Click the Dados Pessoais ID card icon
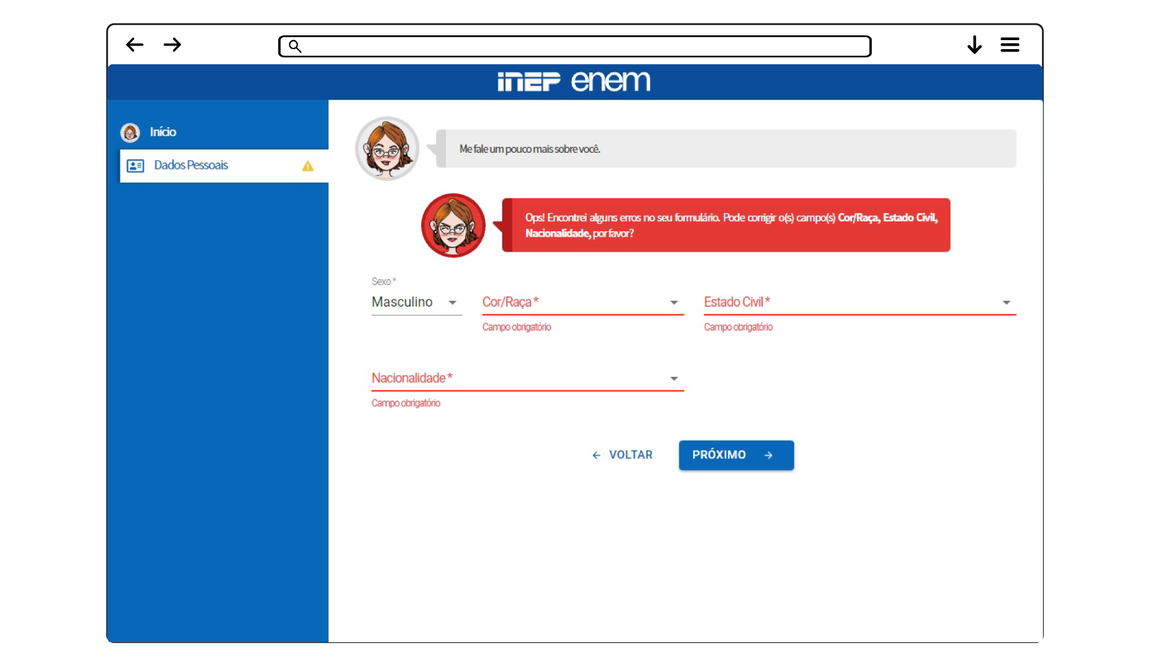Viewport: 1150px width, 668px height. click(x=136, y=166)
